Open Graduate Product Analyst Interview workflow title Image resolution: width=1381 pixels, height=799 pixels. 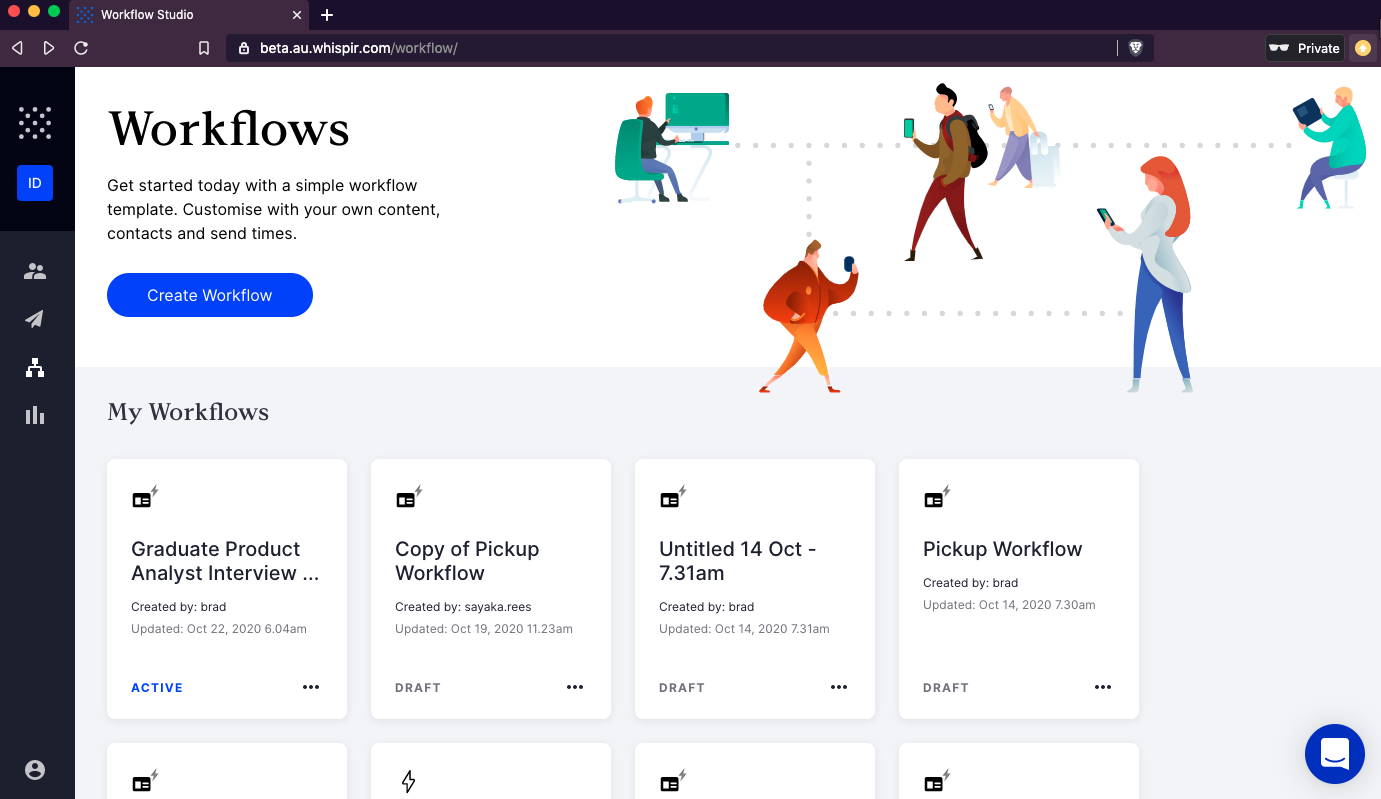(x=226, y=561)
